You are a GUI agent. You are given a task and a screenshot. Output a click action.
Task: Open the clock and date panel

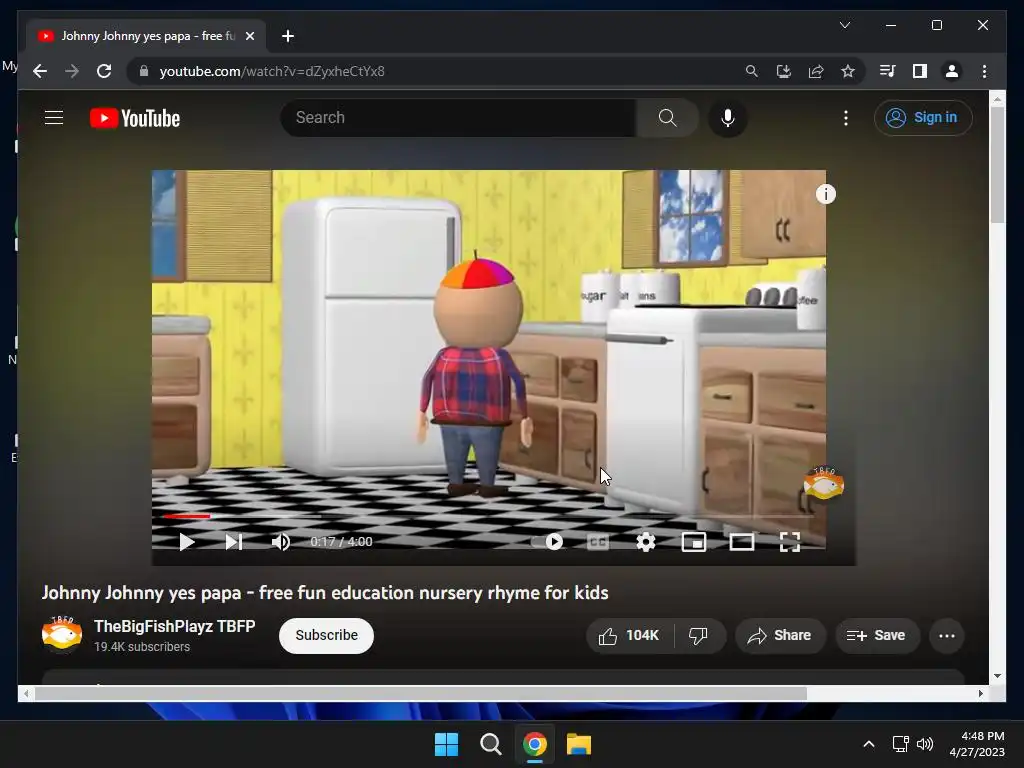tap(976, 744)
